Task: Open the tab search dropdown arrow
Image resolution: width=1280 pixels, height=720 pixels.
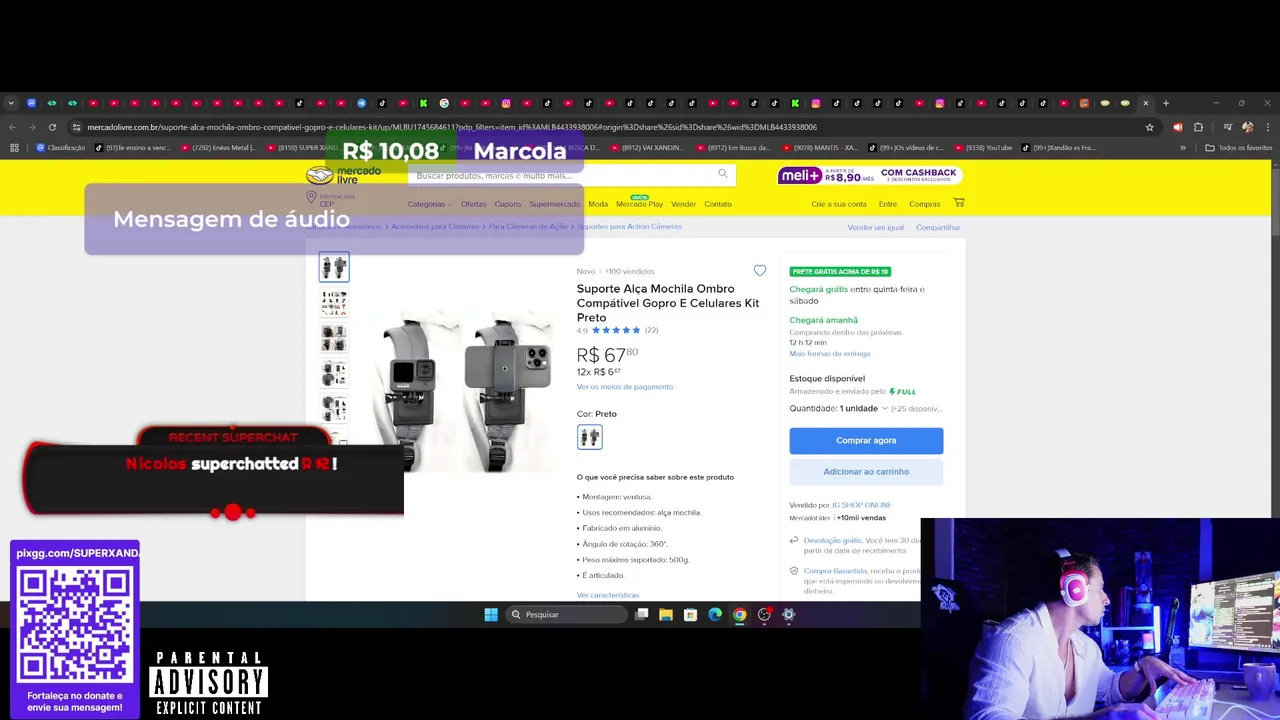Action: click(11, 103)
